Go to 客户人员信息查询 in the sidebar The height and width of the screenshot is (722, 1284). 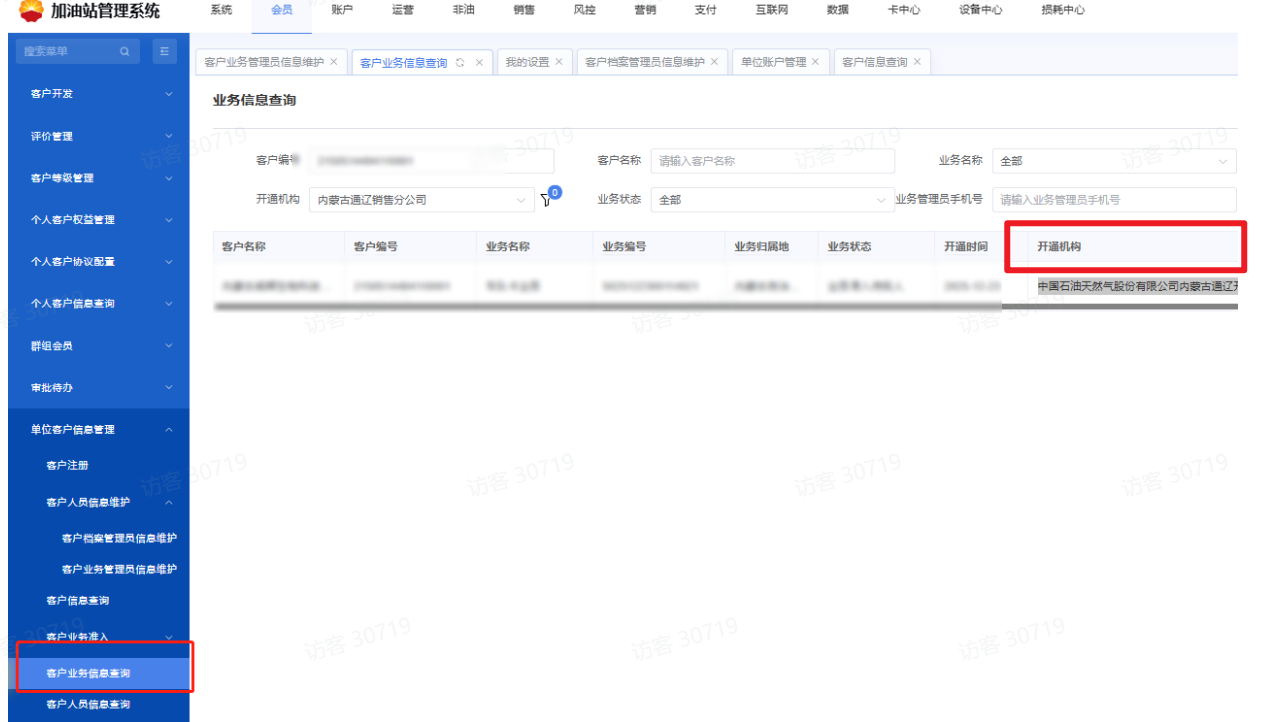click(88, 705)
